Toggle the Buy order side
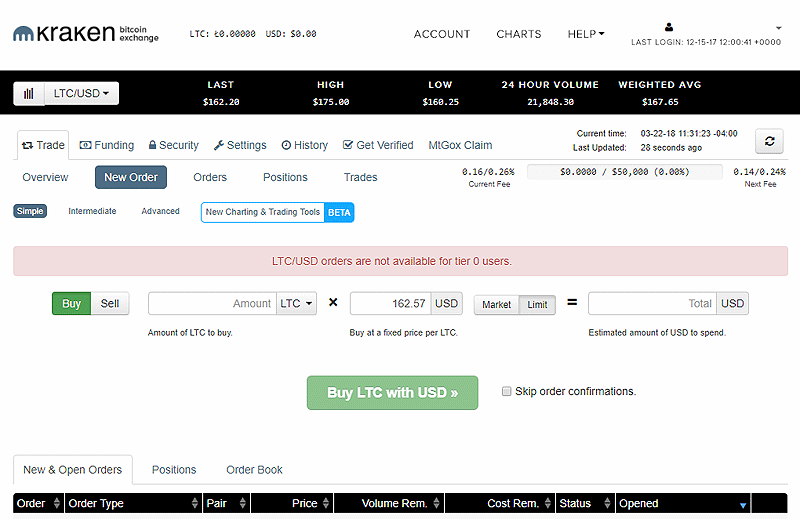The height and width of the screenshot is (519, 800). (71, 304)
